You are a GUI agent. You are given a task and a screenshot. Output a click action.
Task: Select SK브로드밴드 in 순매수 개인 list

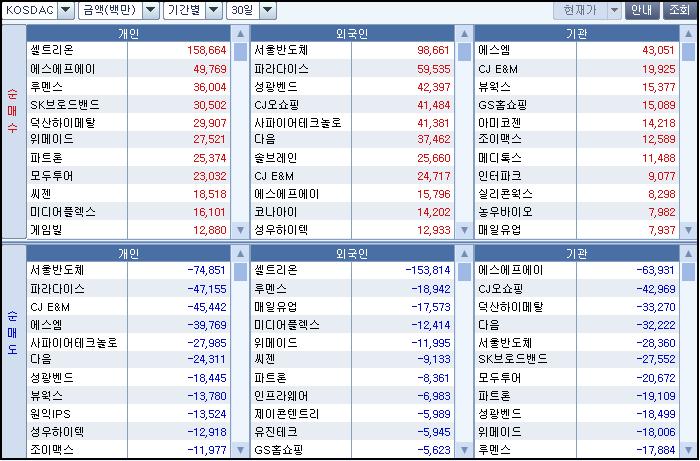tap(65, 105)
